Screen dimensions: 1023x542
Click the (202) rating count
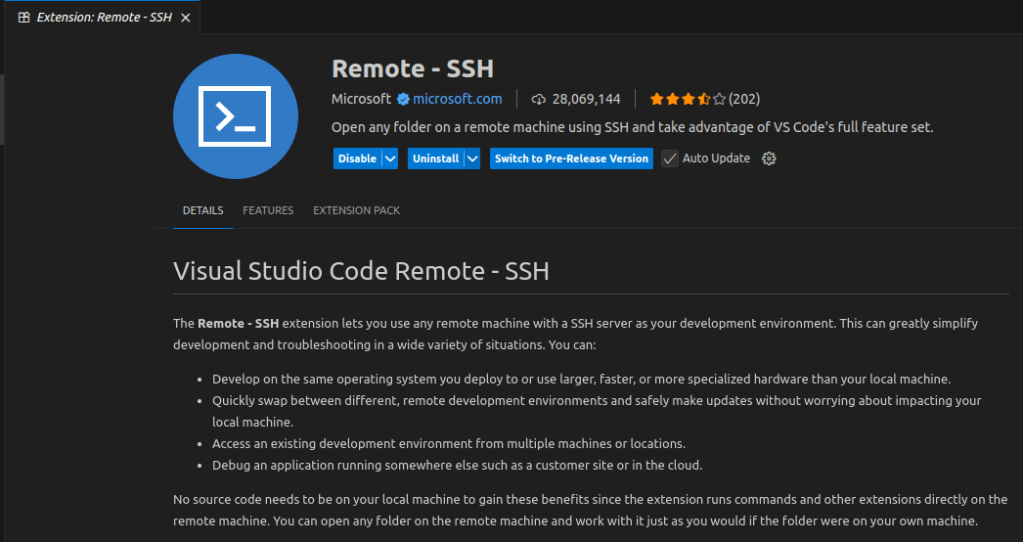point(744,99)
